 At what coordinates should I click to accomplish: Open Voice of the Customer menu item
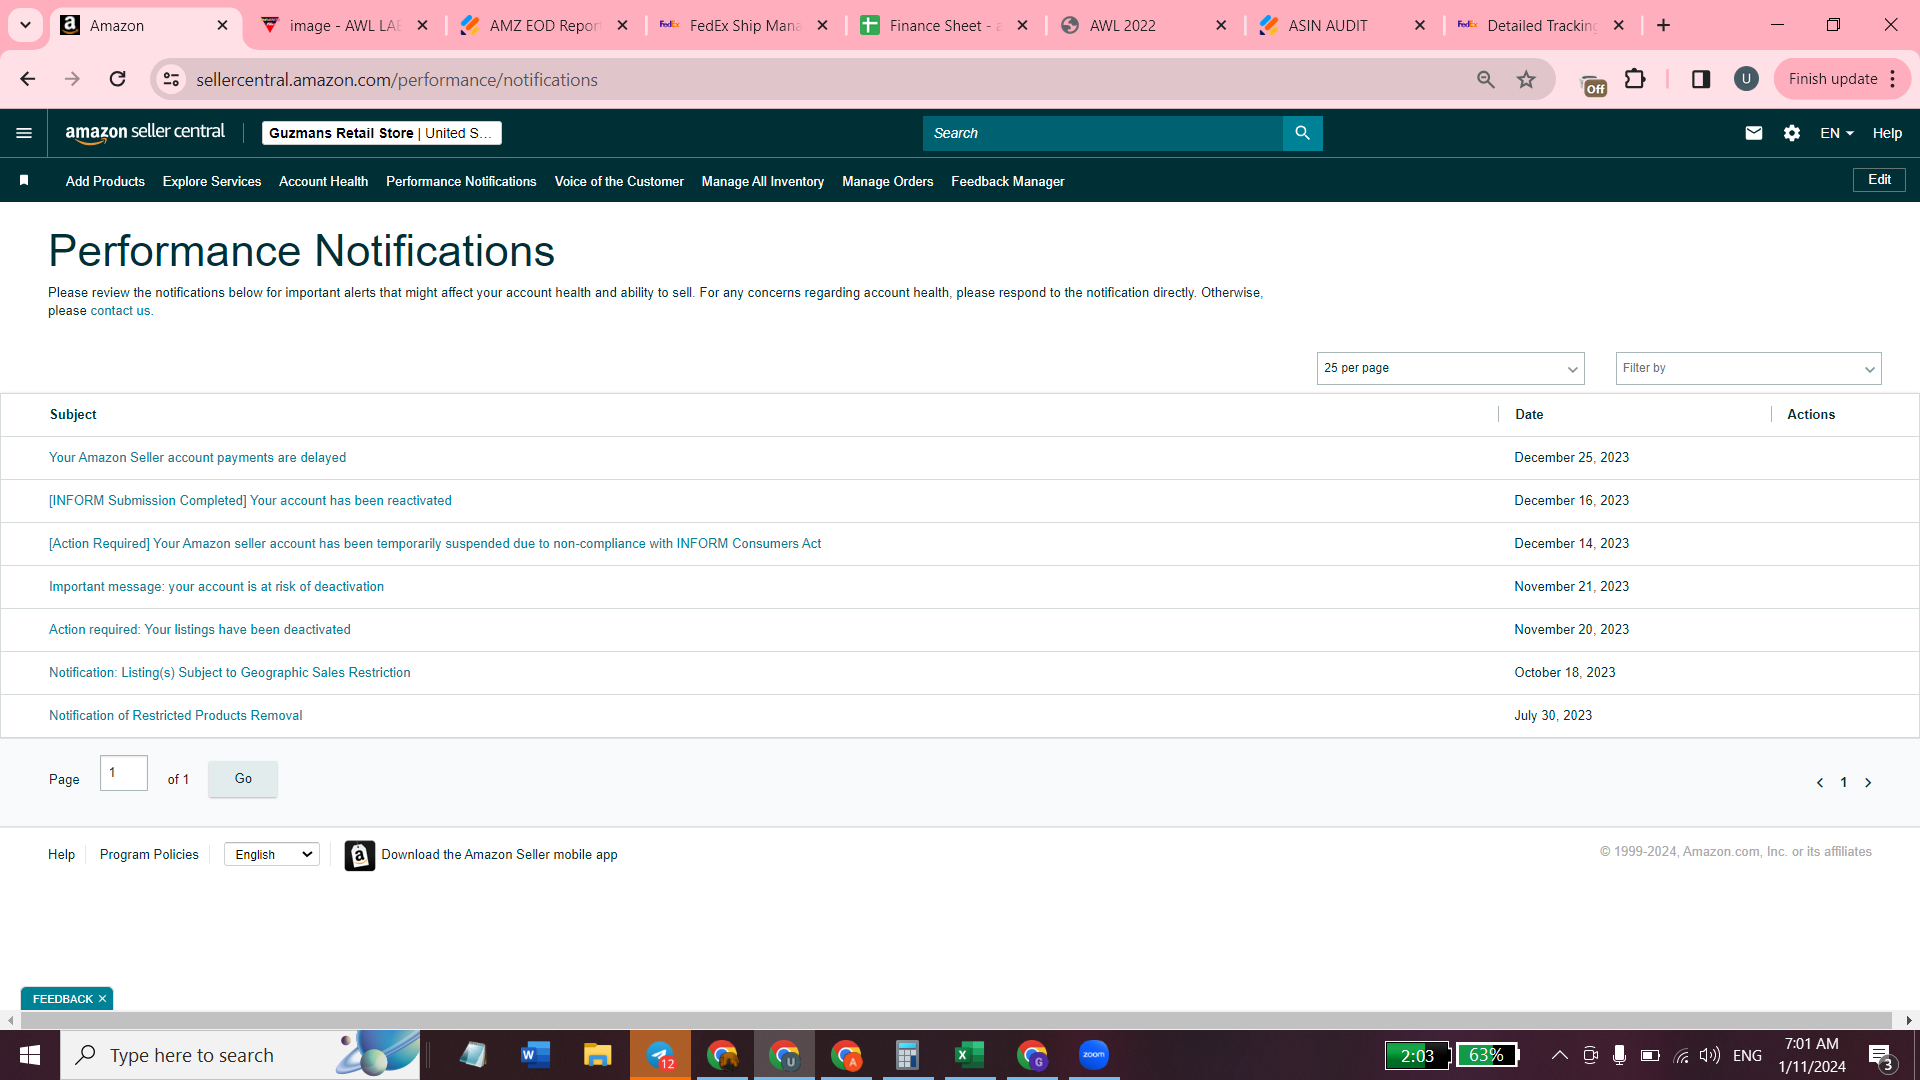pyautogui.click(x=619, y=181)
